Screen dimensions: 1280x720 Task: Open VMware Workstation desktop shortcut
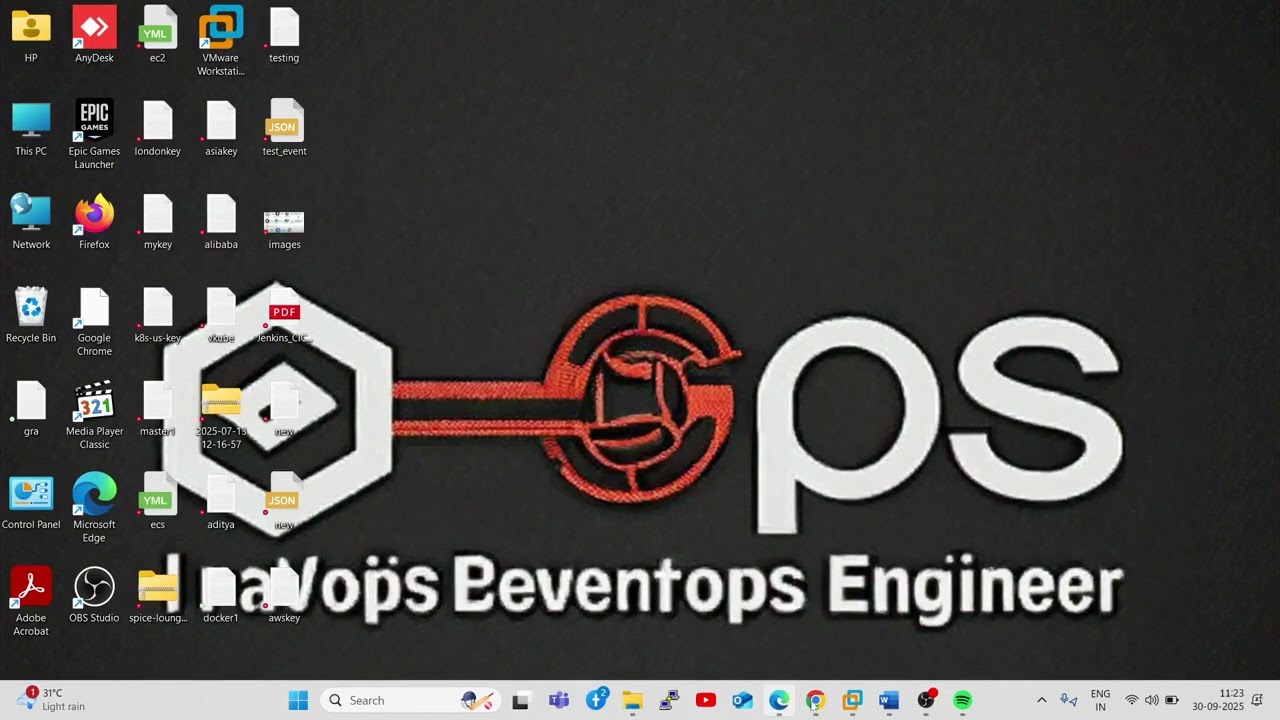(x=220, y=41)
